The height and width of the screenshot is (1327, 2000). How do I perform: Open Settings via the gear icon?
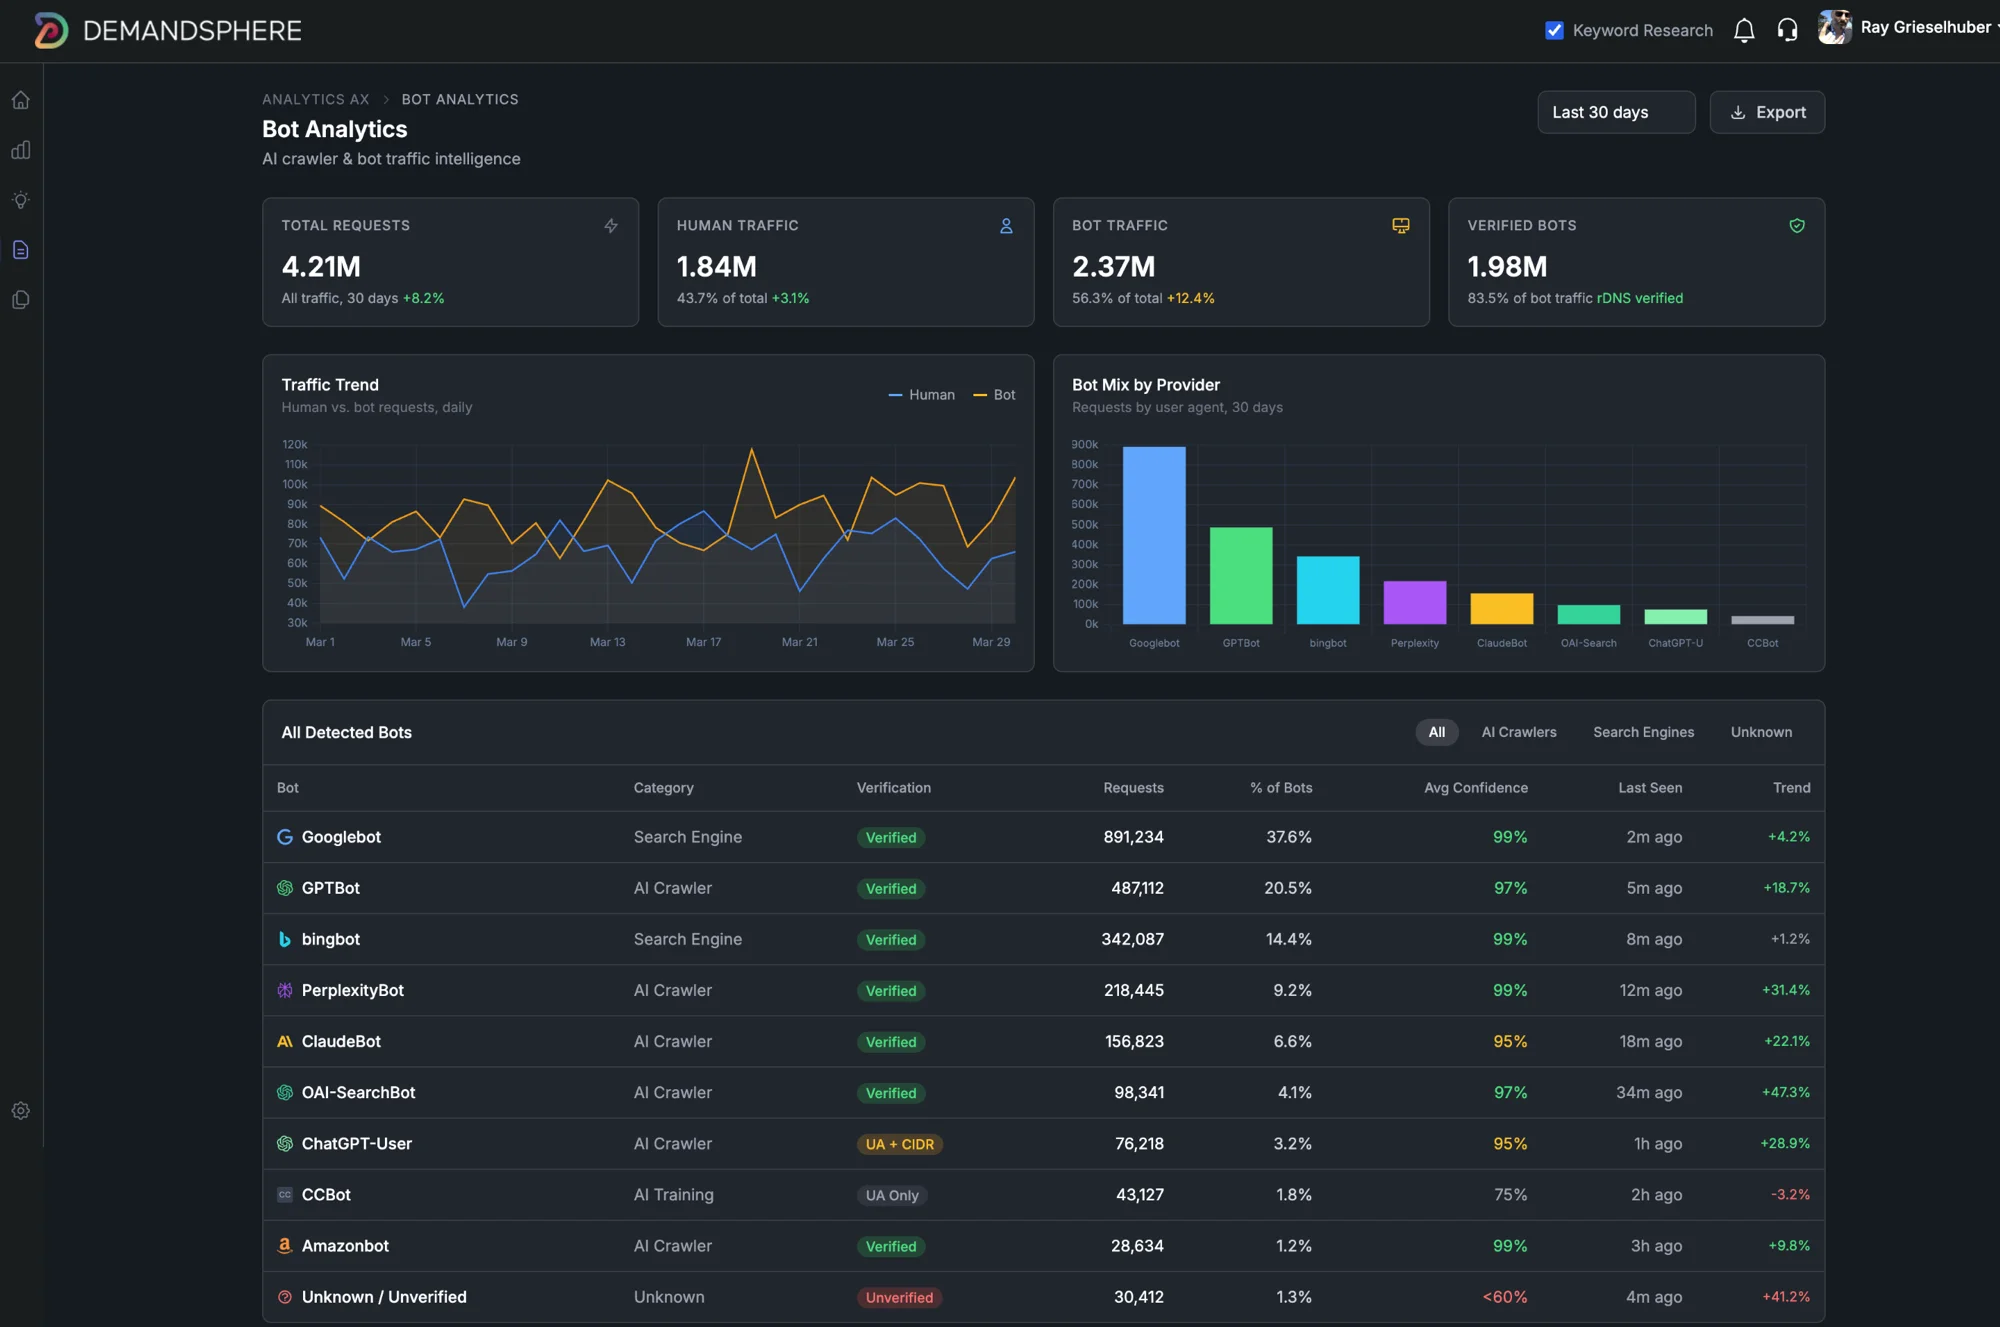click(20, 1110)
